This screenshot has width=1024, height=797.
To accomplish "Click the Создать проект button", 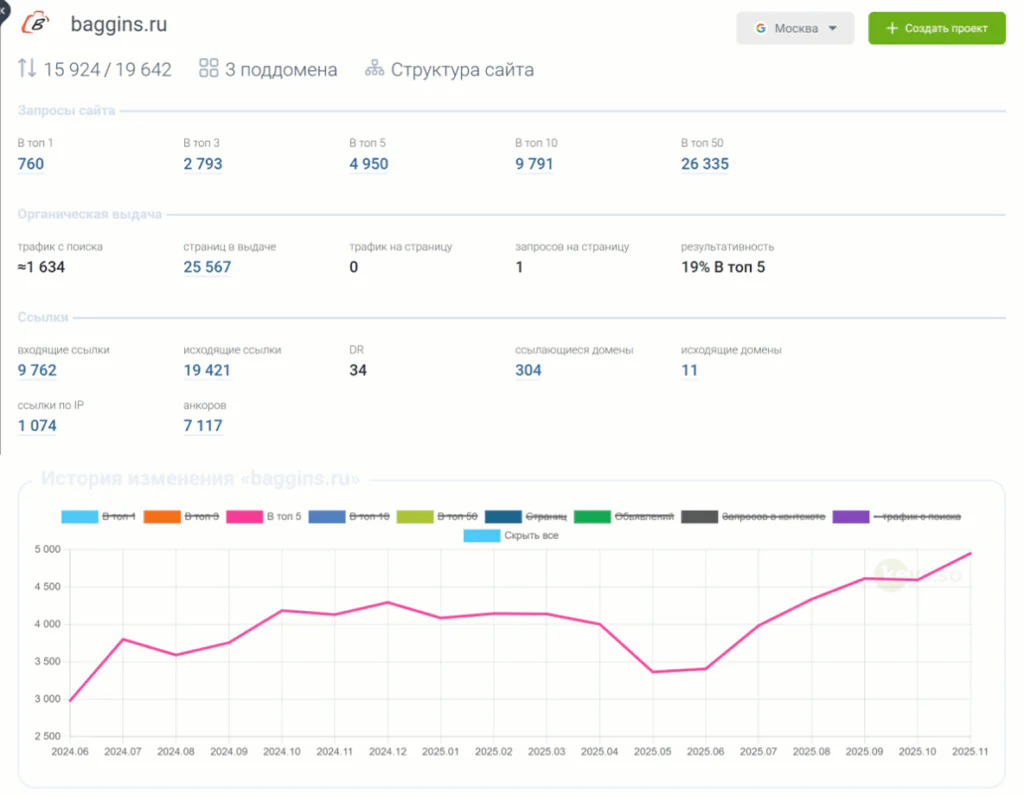I will 936,28.
